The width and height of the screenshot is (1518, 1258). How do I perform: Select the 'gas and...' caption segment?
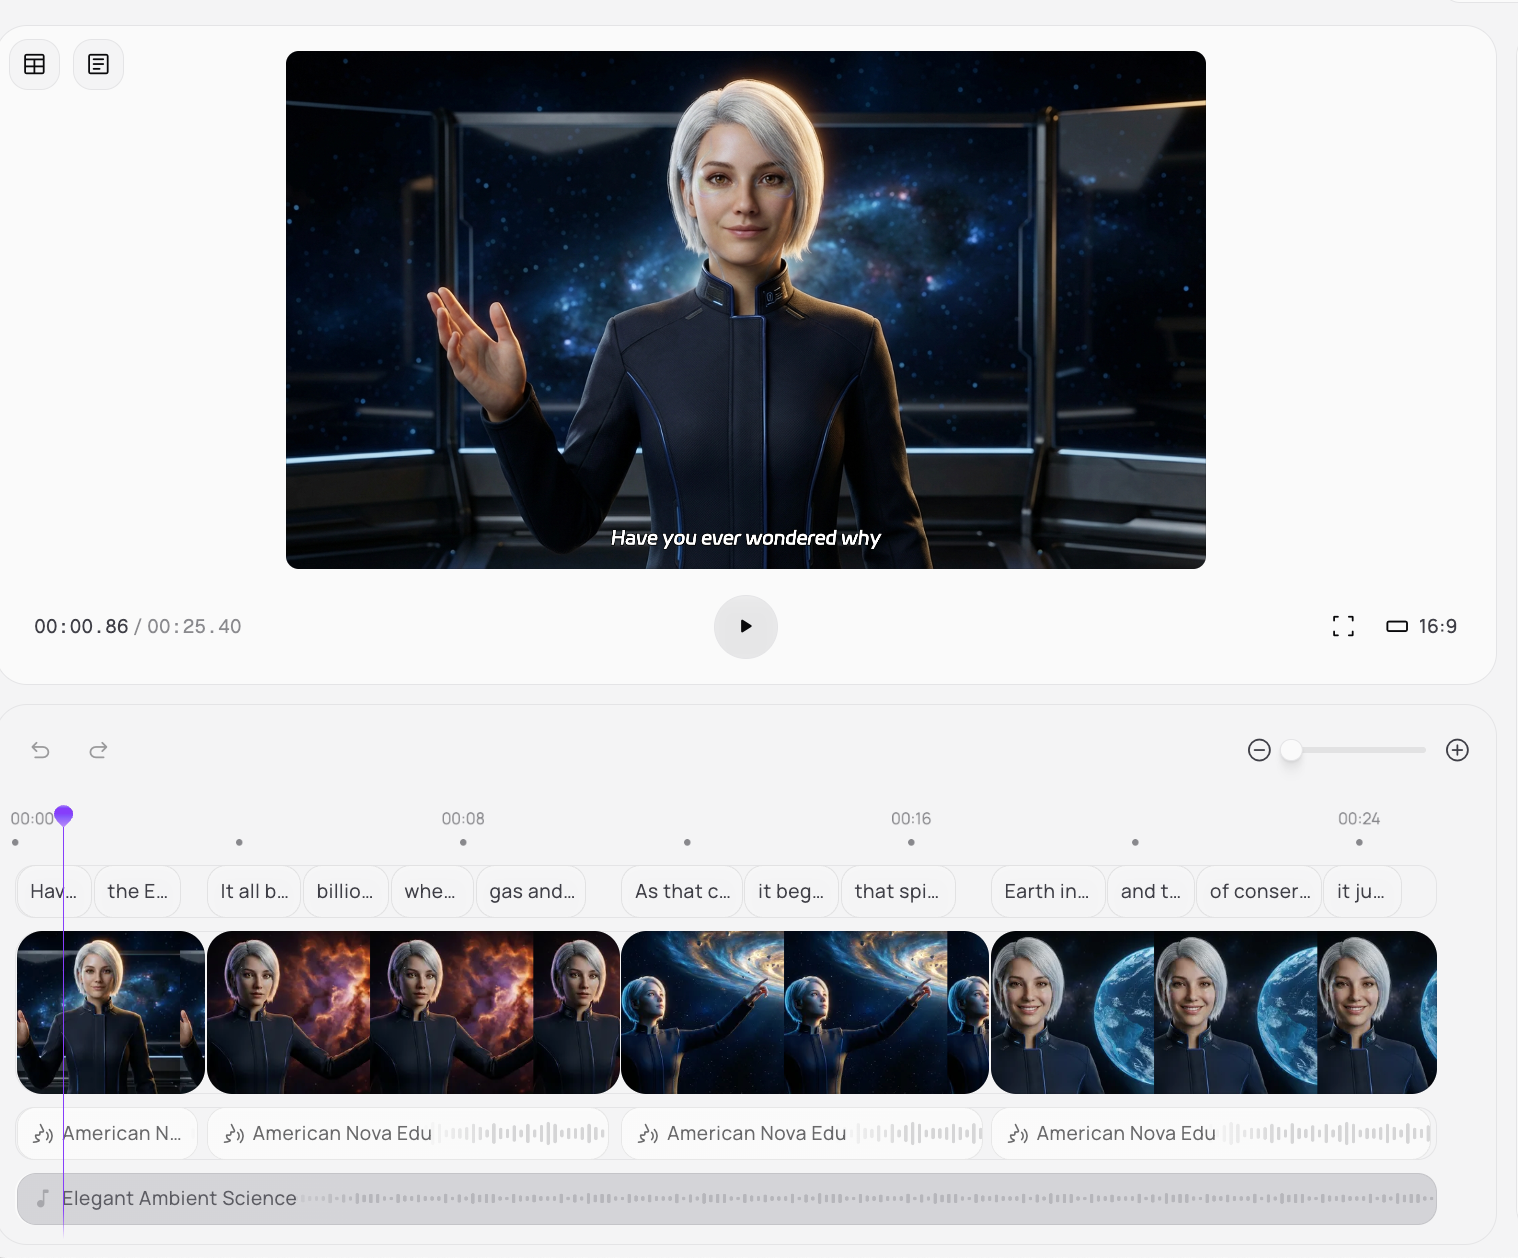pyautogui.click(x=531, y=892)
